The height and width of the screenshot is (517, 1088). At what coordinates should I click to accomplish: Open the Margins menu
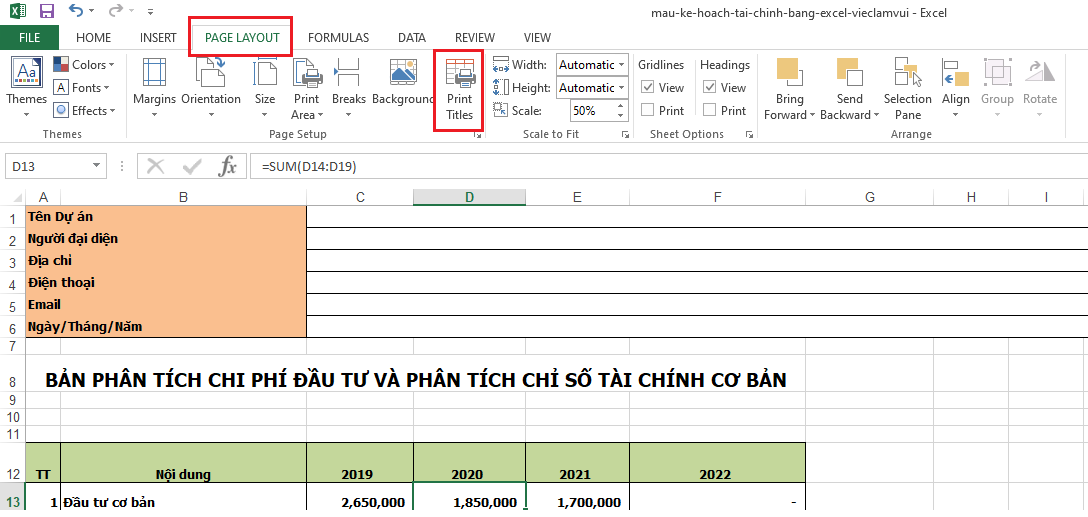pyautogui.click(x=154, y=87)
